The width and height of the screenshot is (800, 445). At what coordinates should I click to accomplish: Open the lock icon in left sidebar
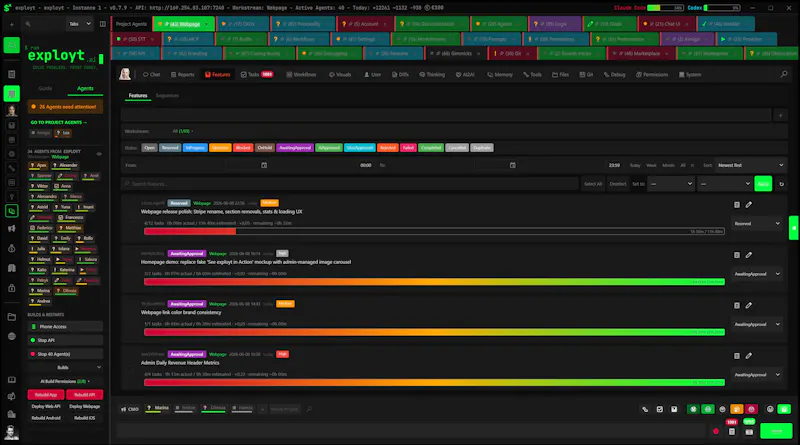point(12,288)
